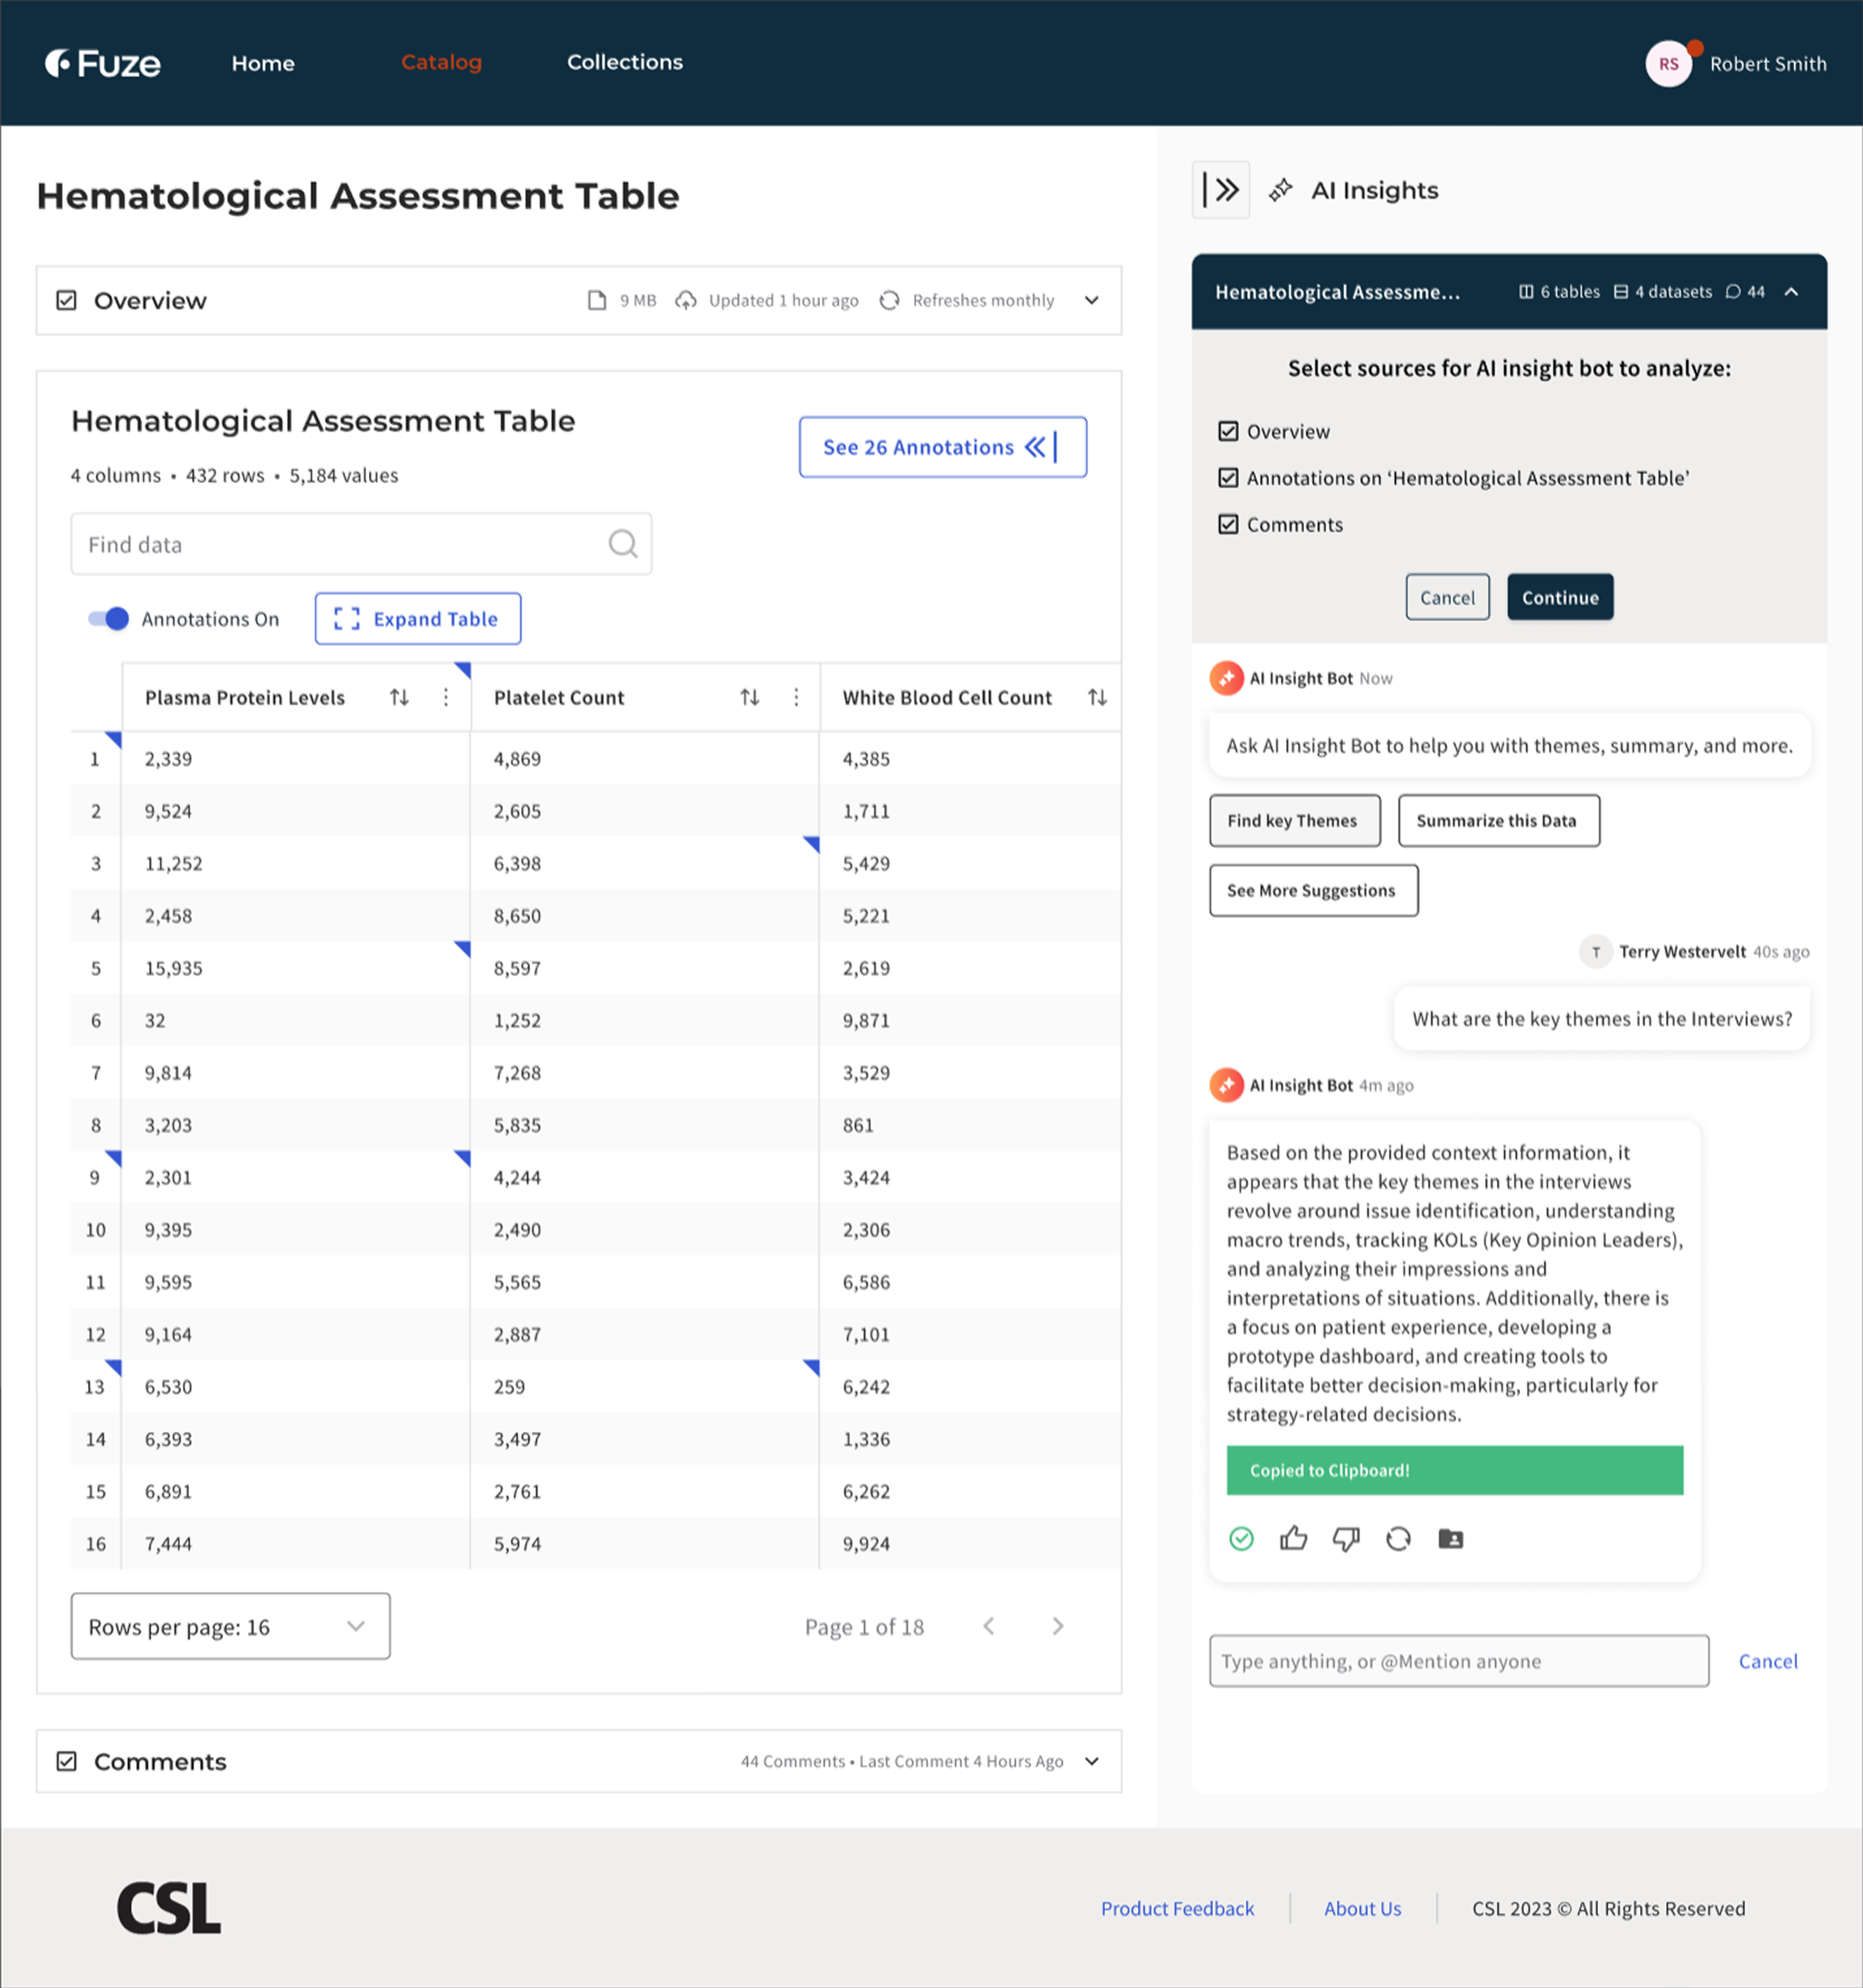Collapse the Hematological Assessment sources card

point(1791,291)
